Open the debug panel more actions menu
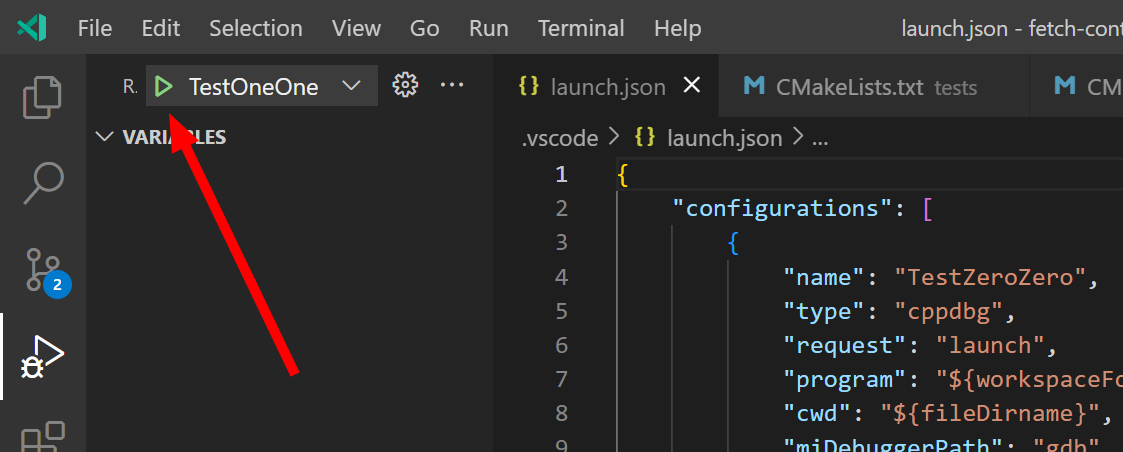This screenshot has height=452, width=1123. click(x=452, y=85)
